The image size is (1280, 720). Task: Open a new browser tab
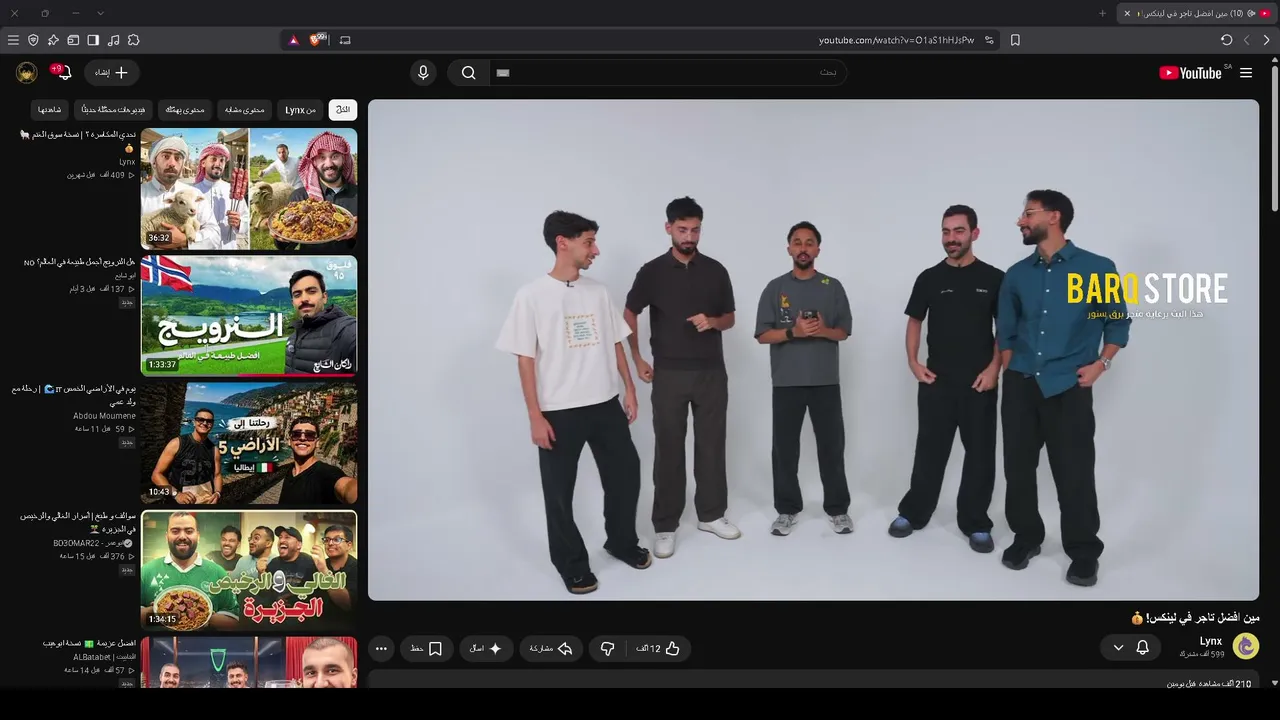click(1102, 13)
